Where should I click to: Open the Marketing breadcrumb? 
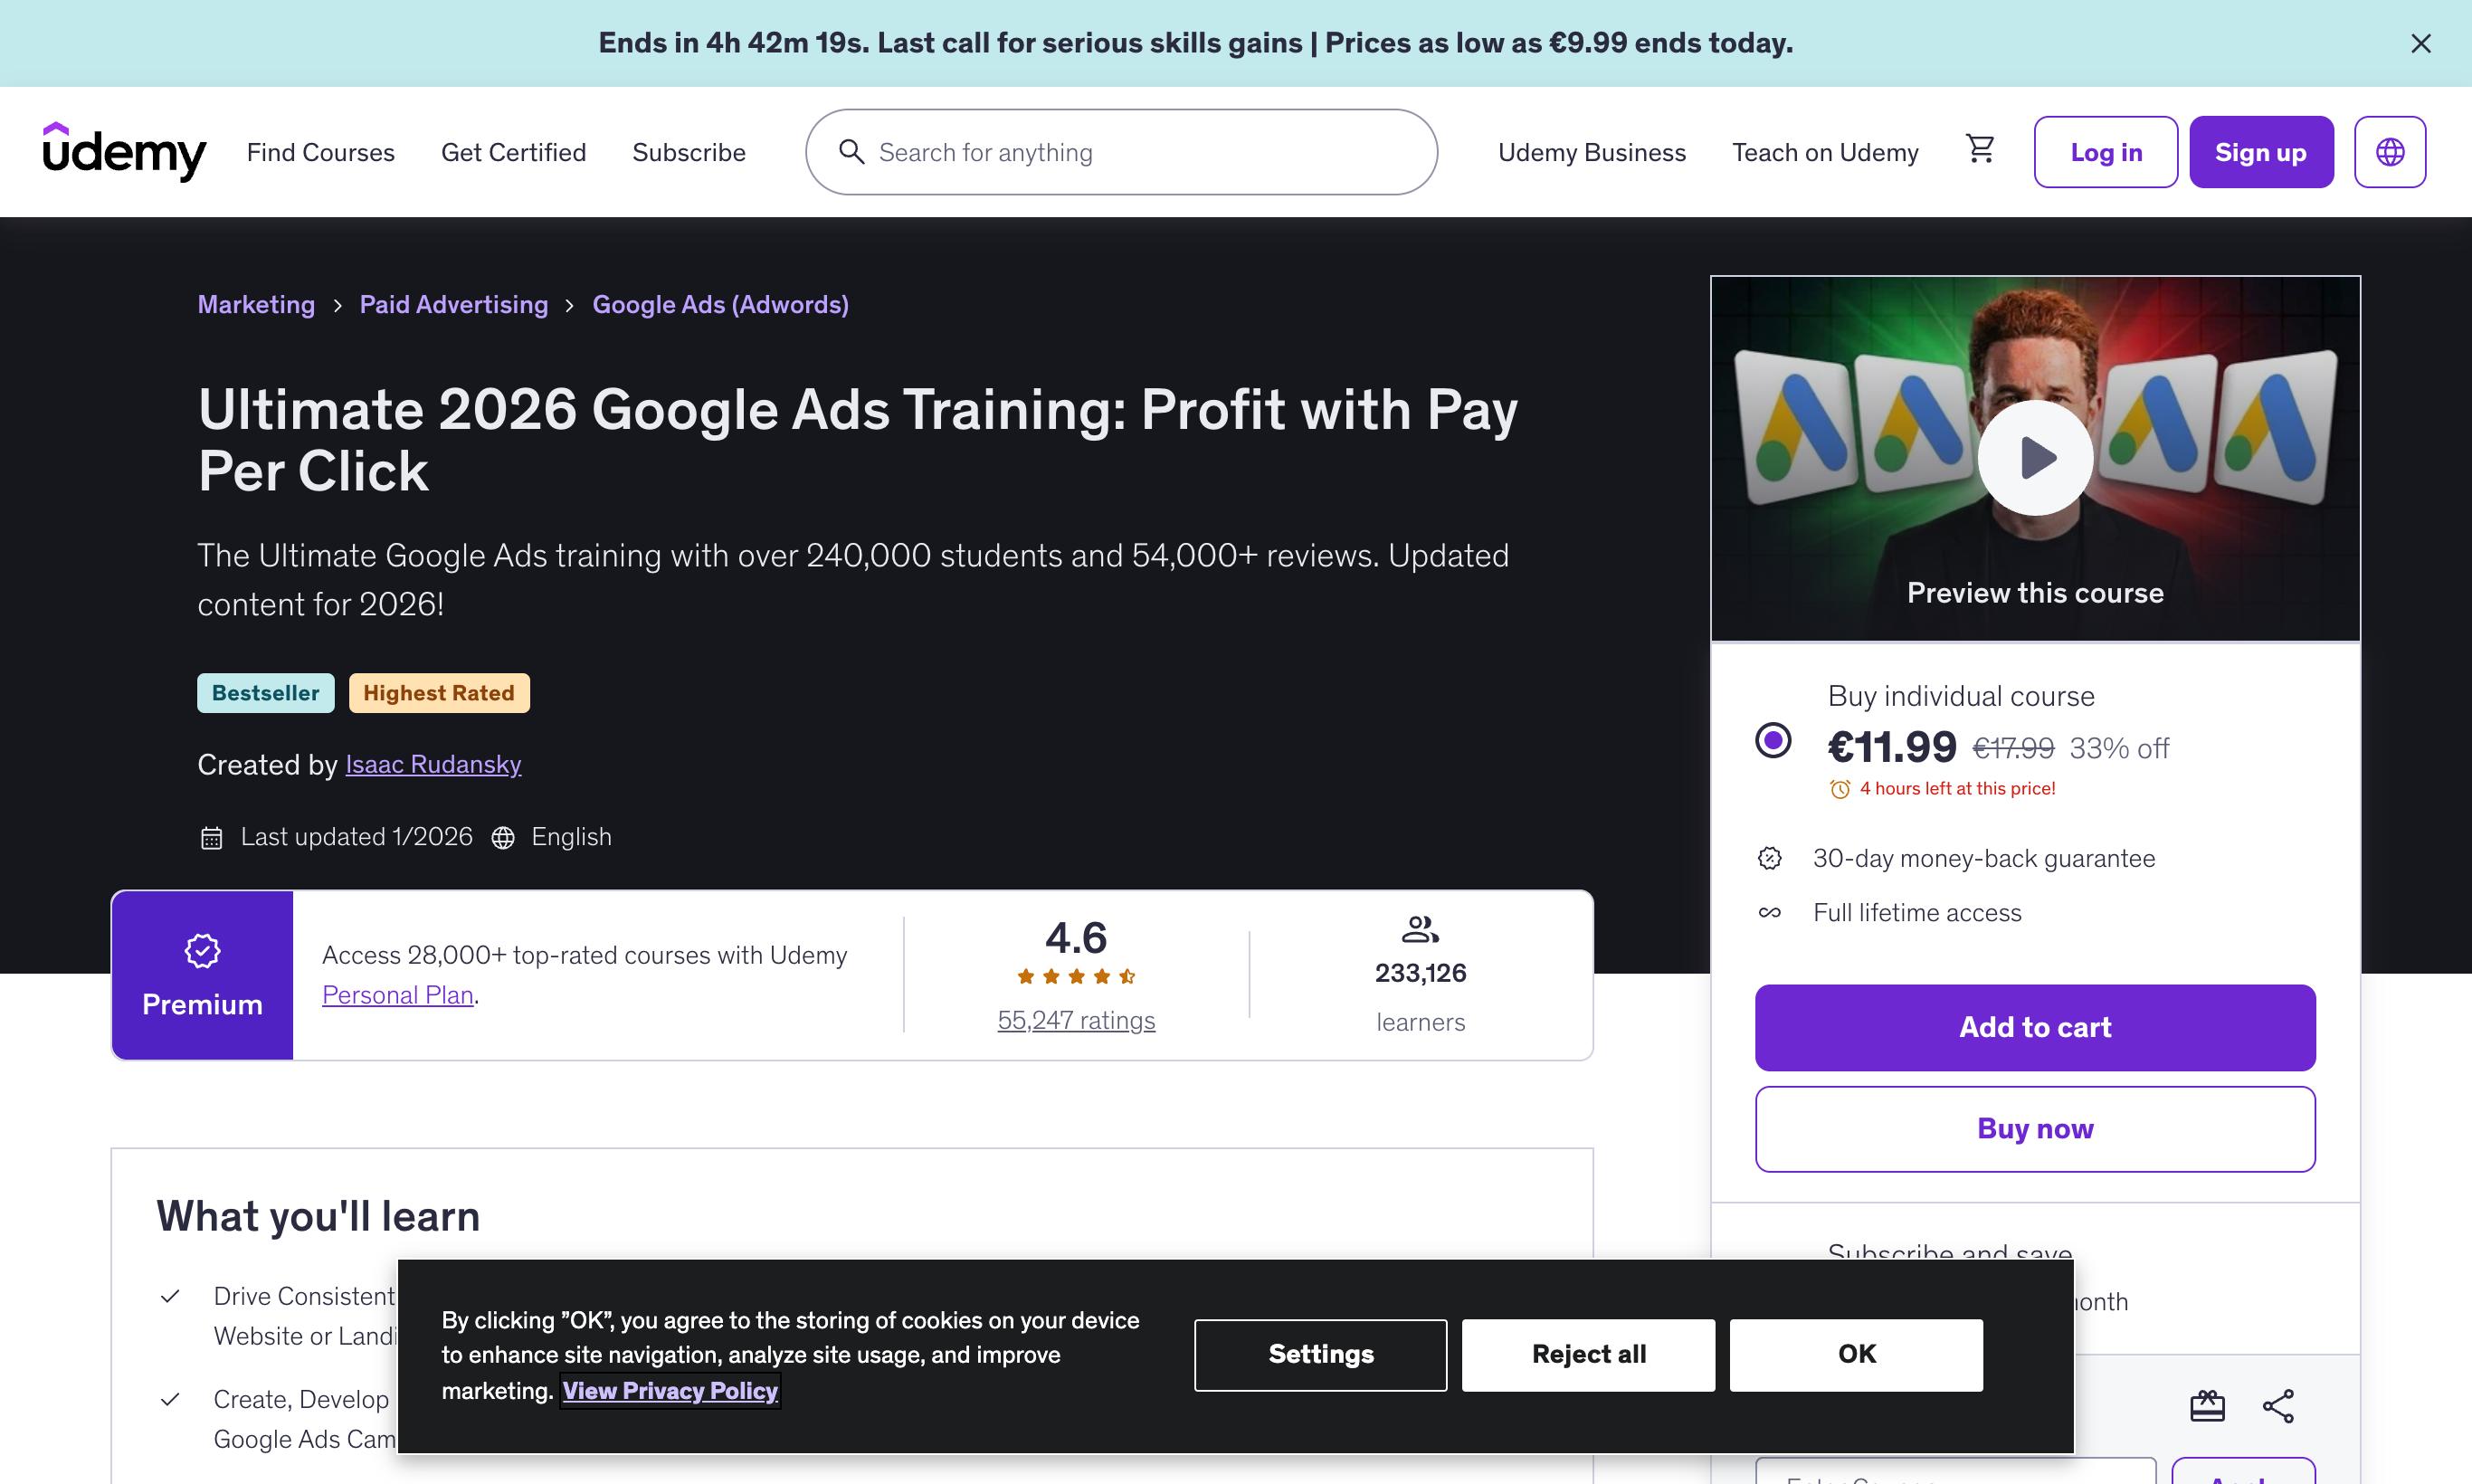coord(256,304)
